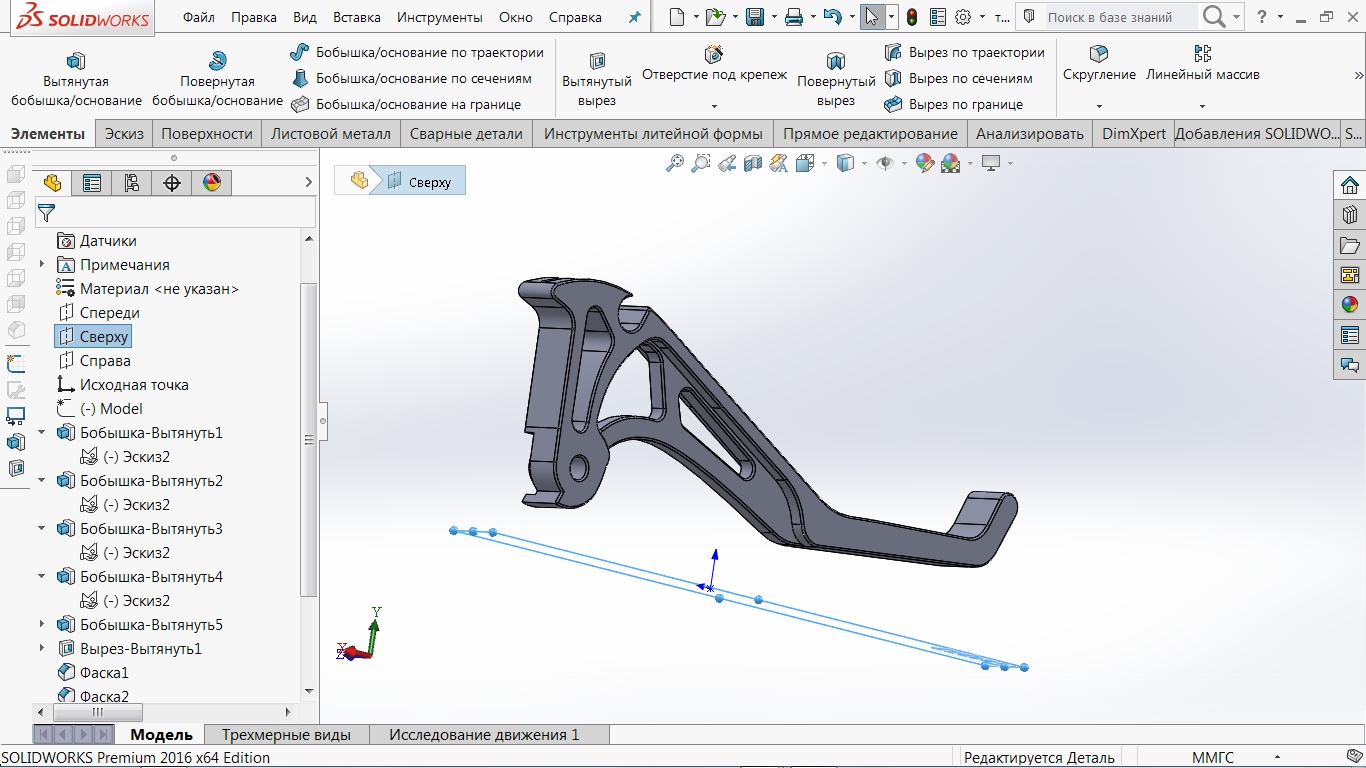Click the Section View icon in the view toolbar
1366x768 pixels.
click(753, 163)
